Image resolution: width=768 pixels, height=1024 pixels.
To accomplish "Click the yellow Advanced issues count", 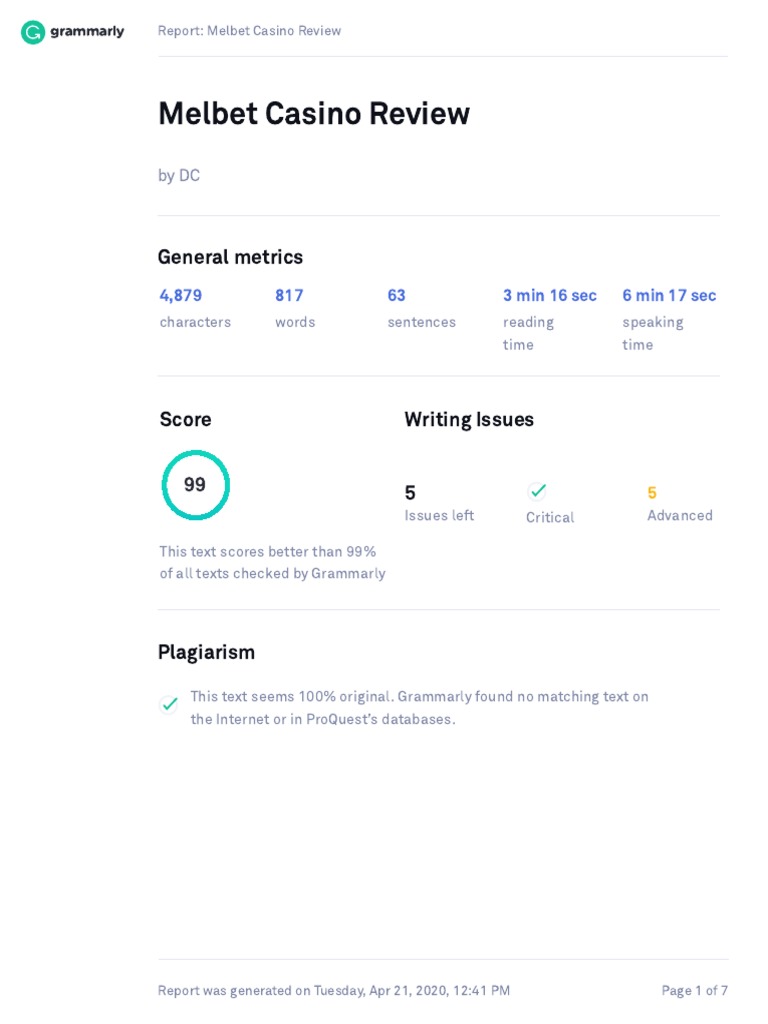I will point(652,492).
